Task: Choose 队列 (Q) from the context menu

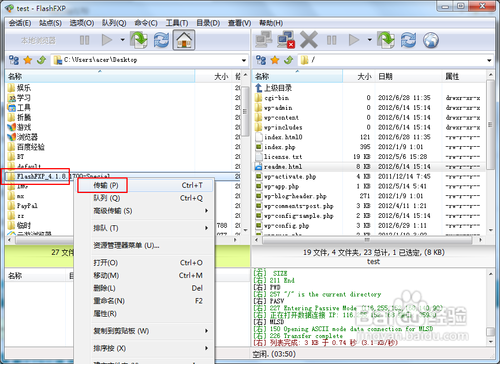Action: click(144, 198)
